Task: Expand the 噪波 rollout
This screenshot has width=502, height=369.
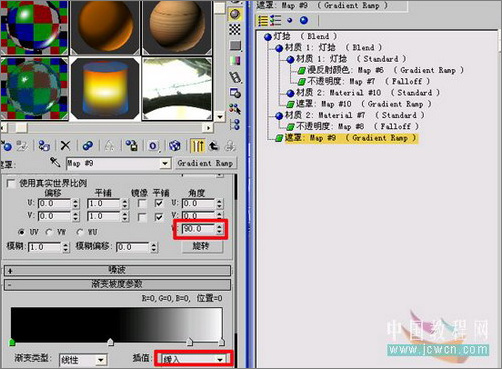Action: [117, 270]
